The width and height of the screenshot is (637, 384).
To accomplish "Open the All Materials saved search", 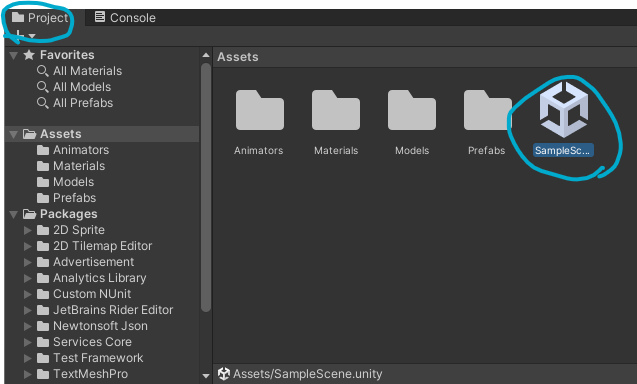I will (x=87, y=71).
